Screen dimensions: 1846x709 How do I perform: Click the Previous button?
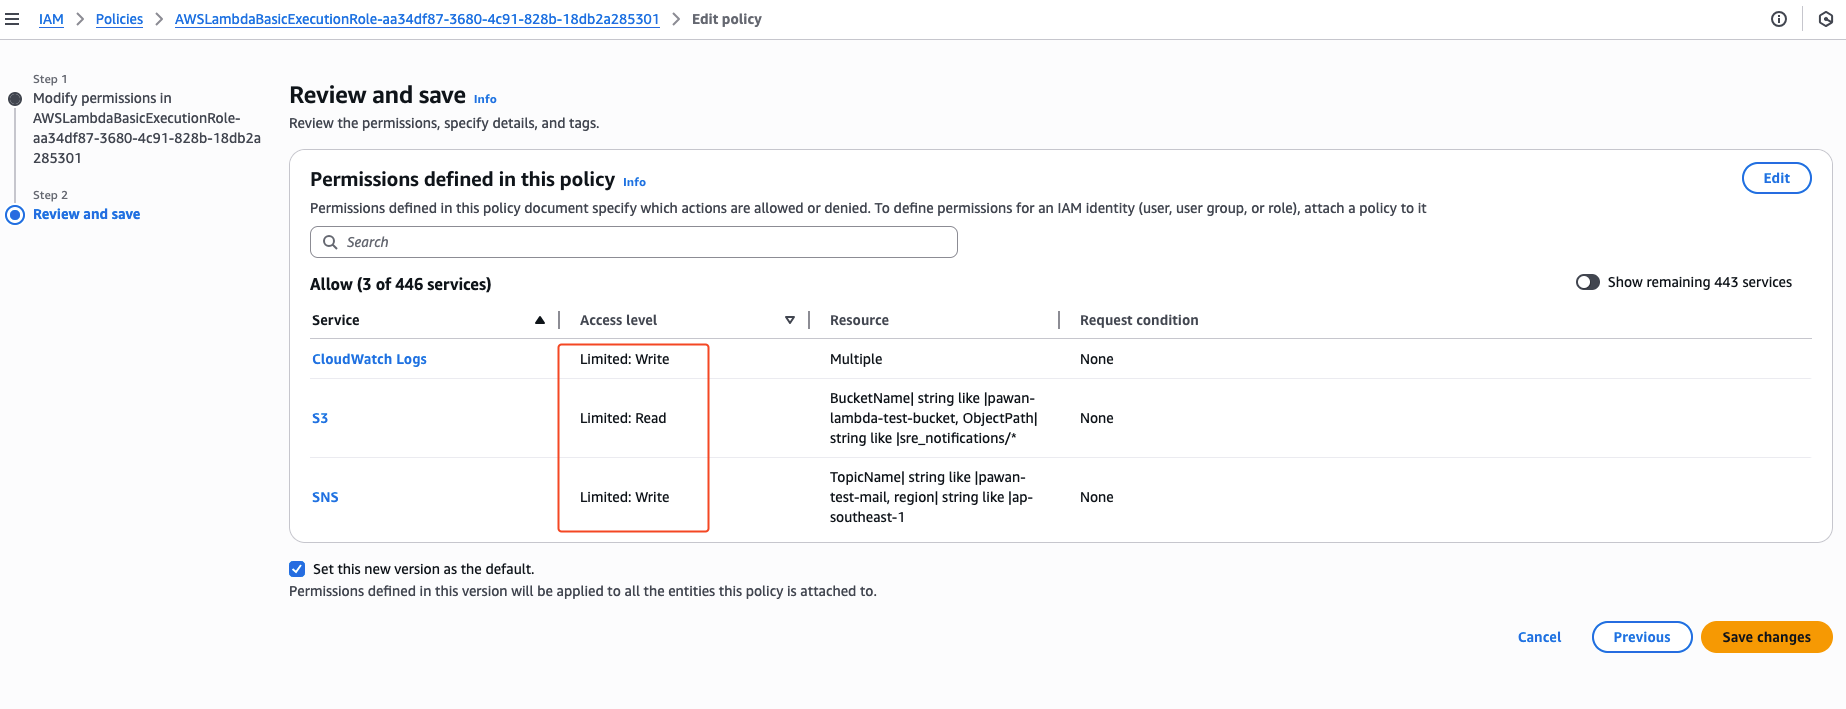click(x=1641, y=637)
